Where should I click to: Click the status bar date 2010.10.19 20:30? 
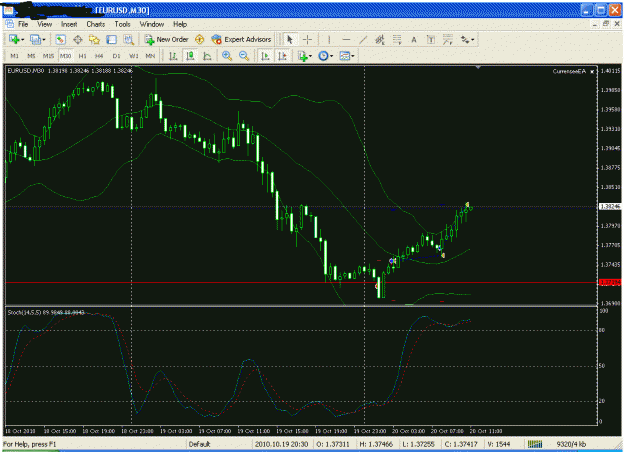281,444
